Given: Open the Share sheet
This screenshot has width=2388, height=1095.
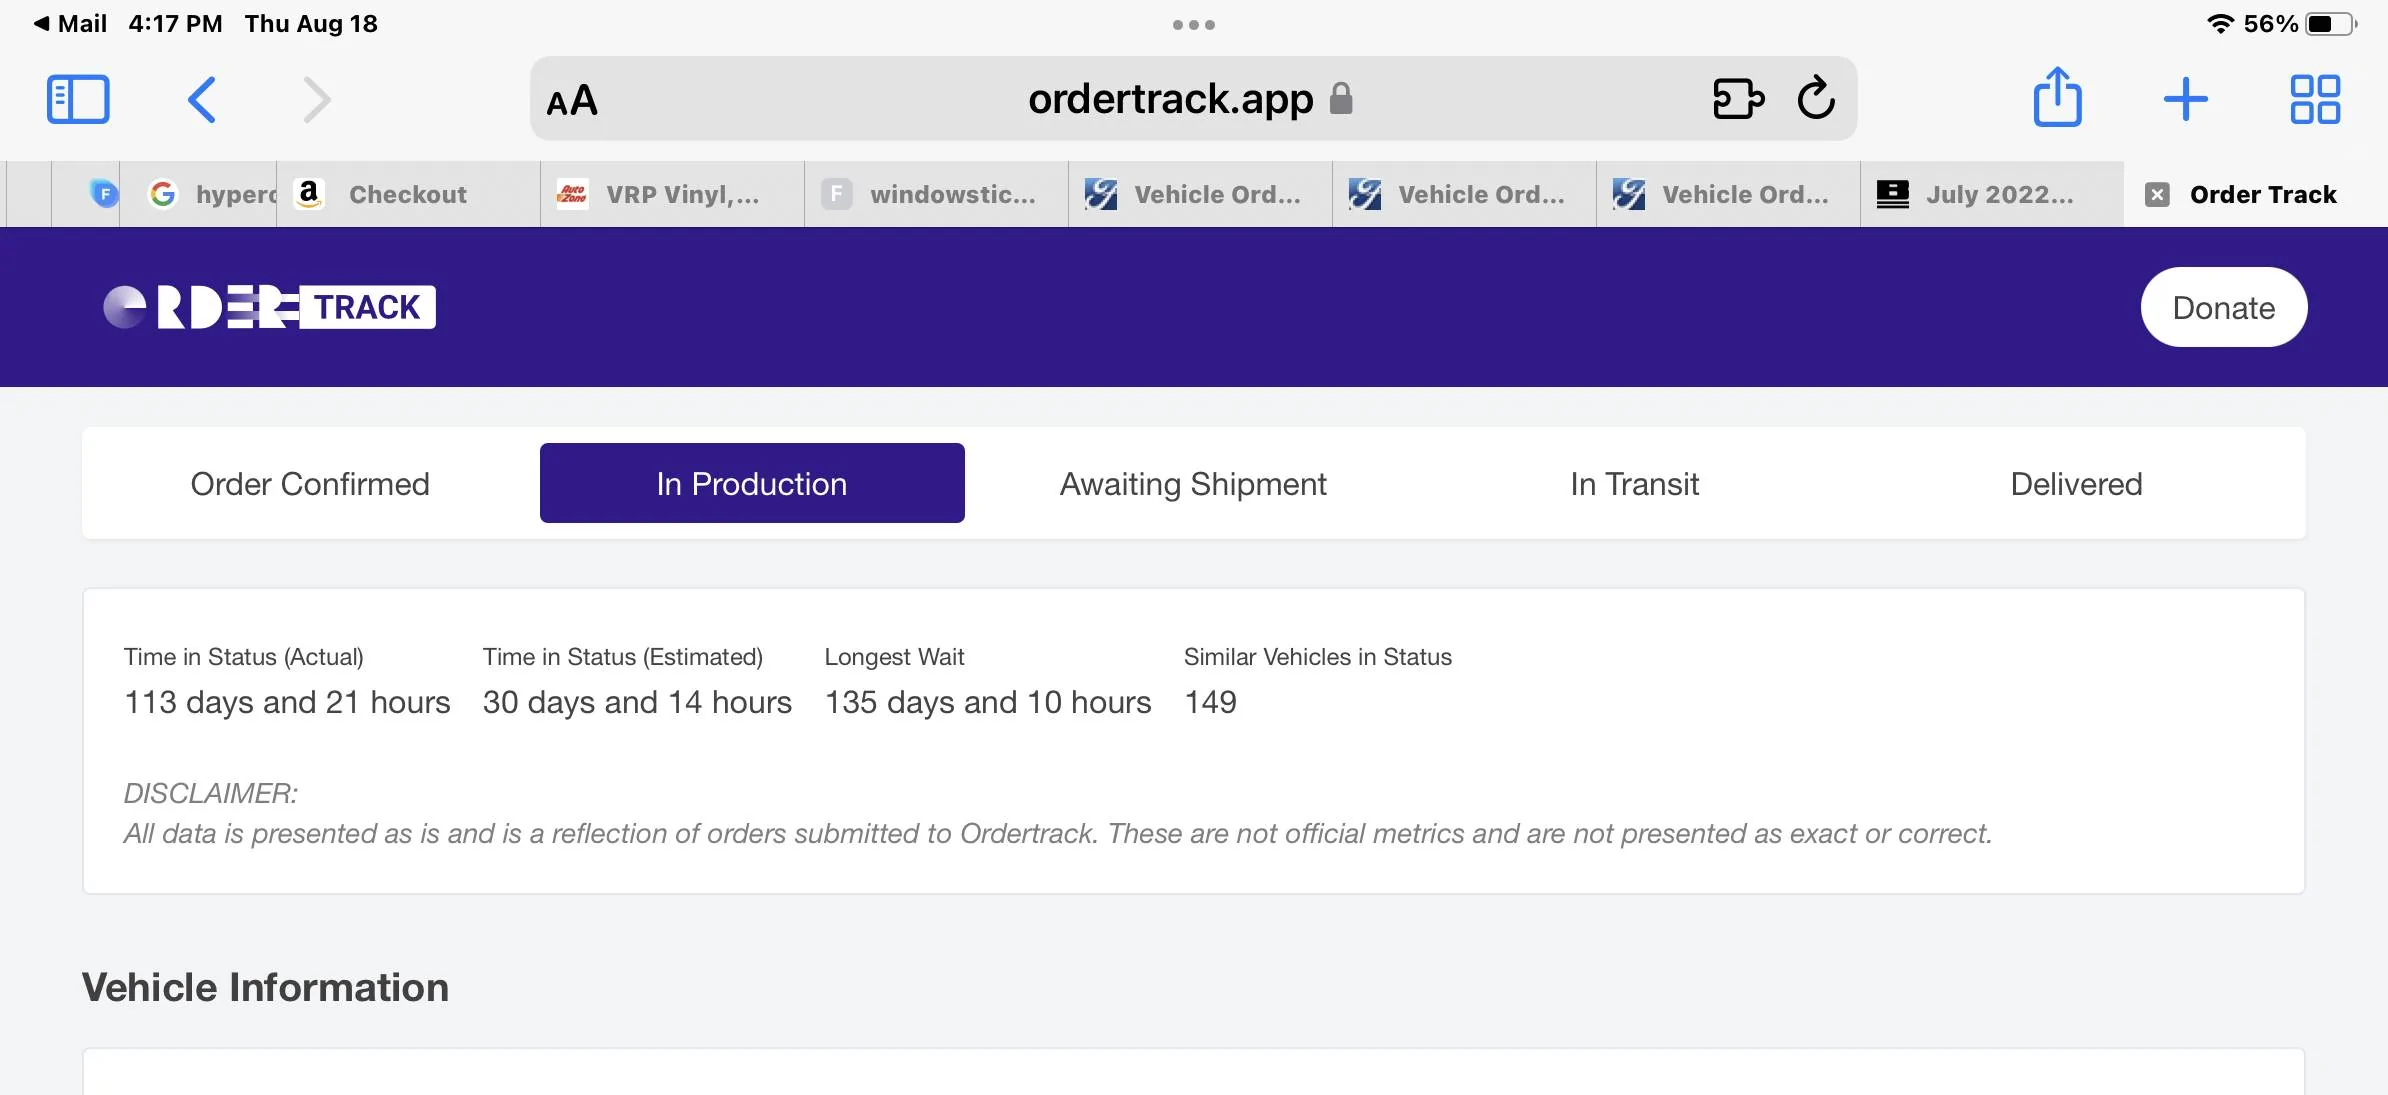Looking at the screenshot, I should tap(2057, 98).
